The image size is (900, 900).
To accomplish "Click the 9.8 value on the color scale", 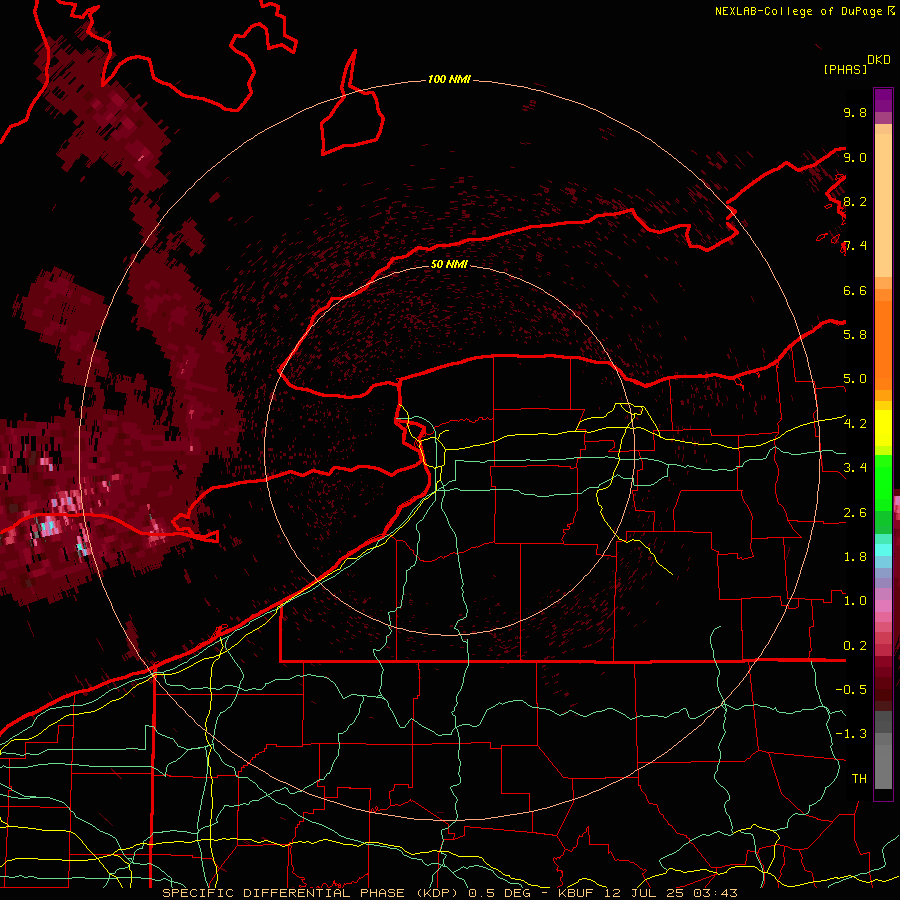I will (855, 112).
